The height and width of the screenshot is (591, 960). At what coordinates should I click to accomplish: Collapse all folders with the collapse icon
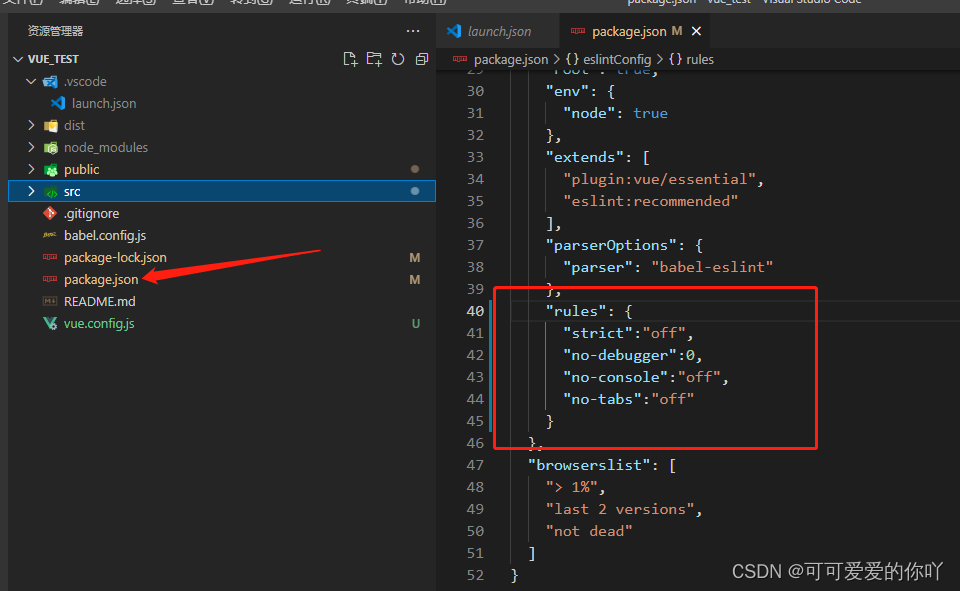422,59
